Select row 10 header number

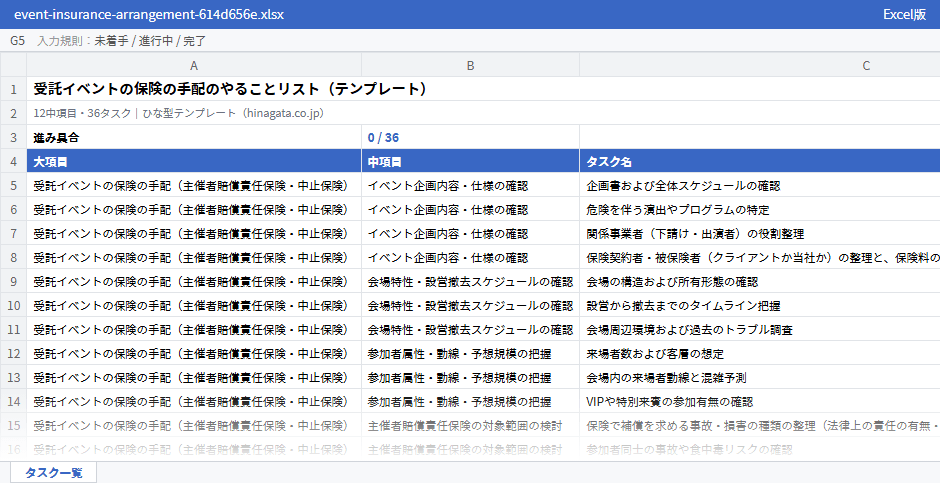click(13, 306)
